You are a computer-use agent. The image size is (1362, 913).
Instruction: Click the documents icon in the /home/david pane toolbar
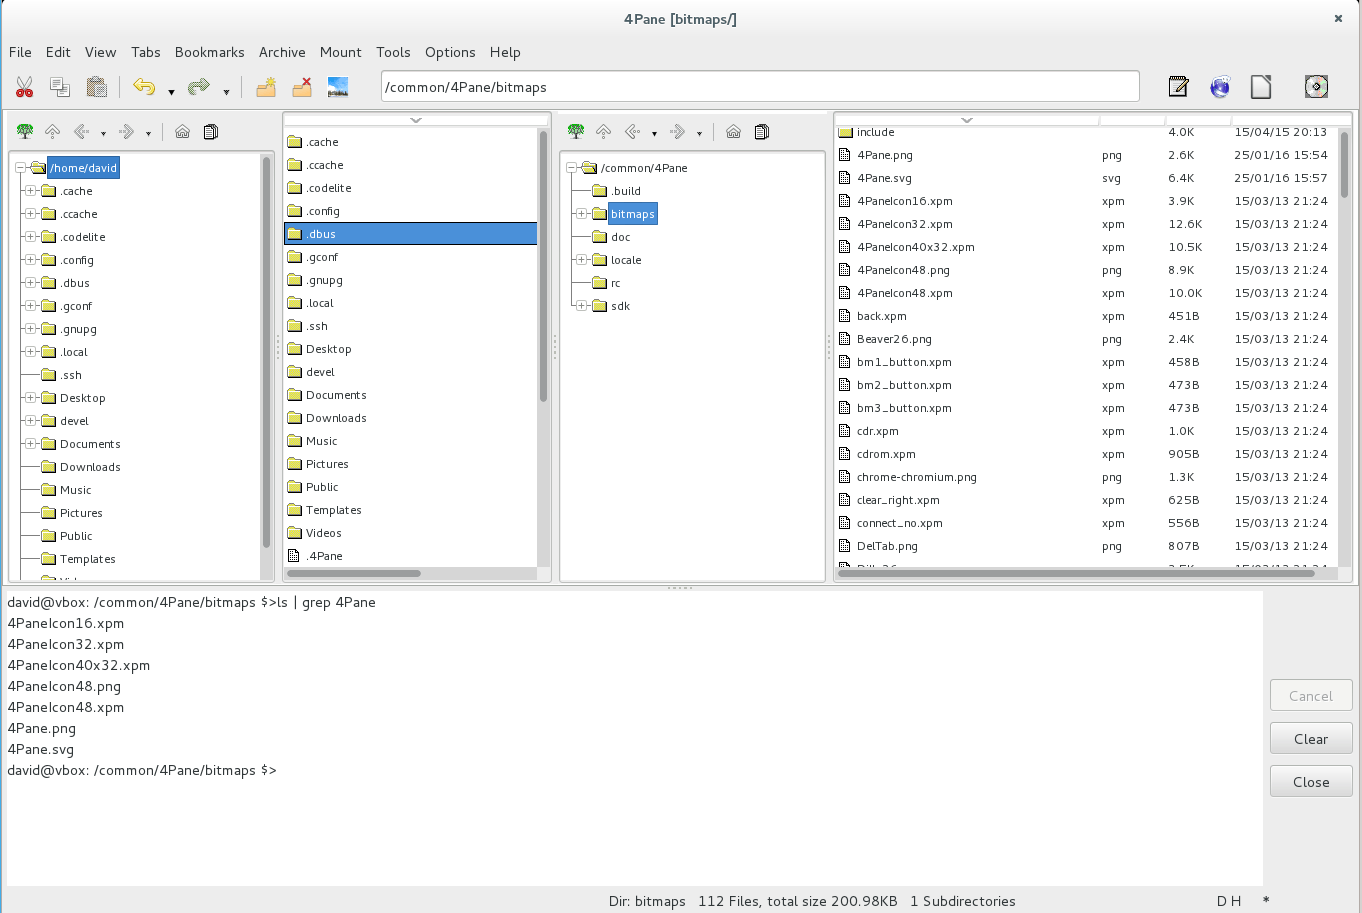pos(210,131)
